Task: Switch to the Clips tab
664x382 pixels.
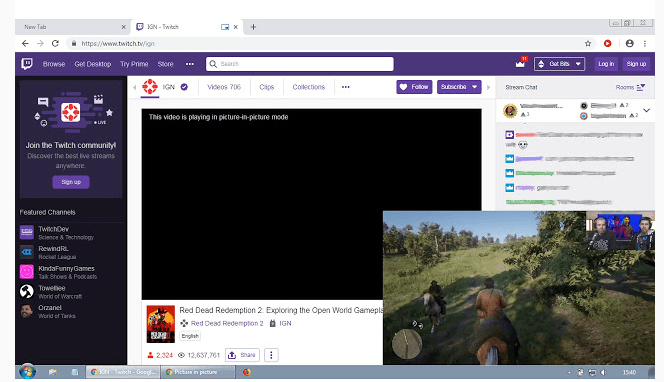Action: point(266,87)
